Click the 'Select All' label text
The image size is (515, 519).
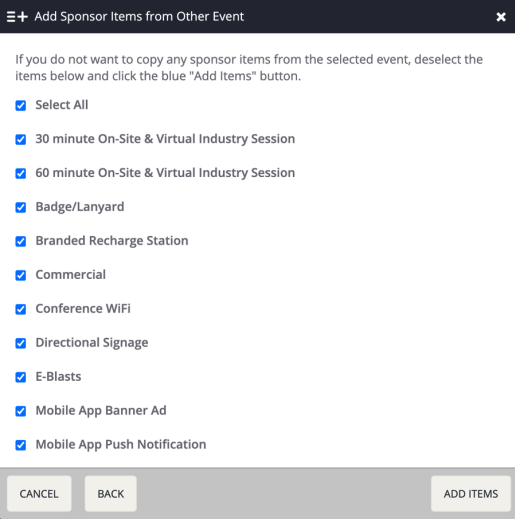[x=62, y=105]
